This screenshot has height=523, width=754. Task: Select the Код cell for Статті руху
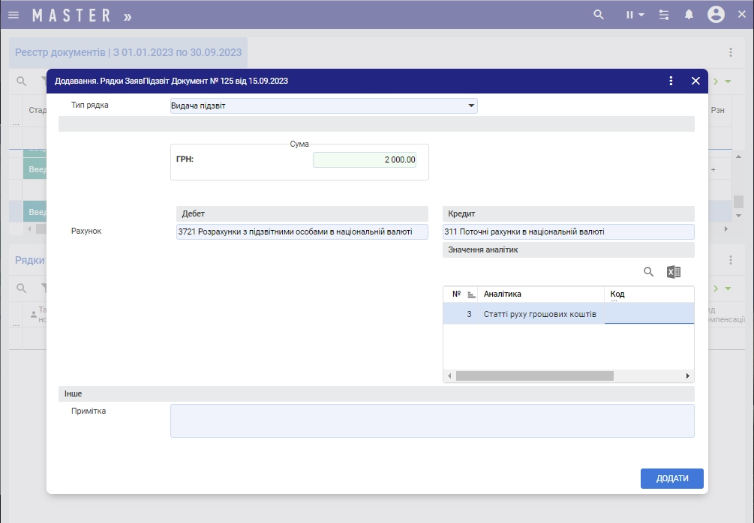click(648, 314)
